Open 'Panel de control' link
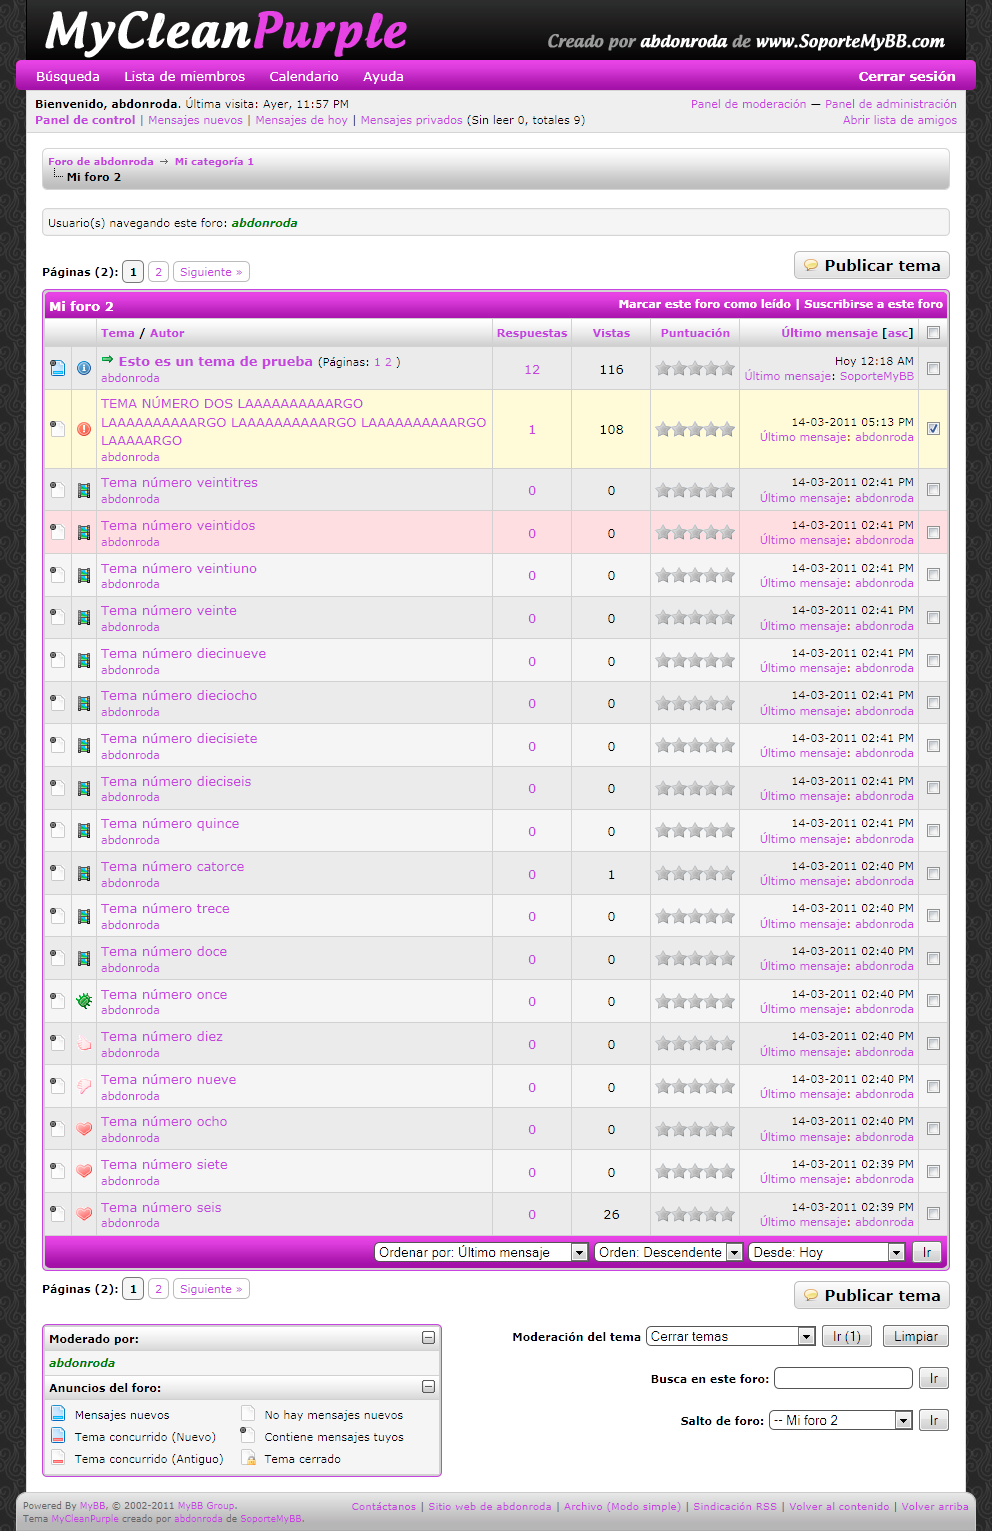The image size is (992, 1531). tap(85, 120)
